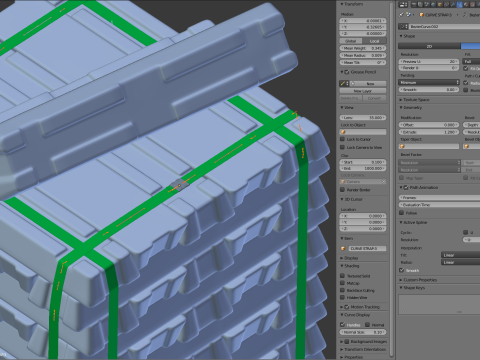Enable Lock Camera to View checkbox
480x360 pixels.
(x=342, y=147)
